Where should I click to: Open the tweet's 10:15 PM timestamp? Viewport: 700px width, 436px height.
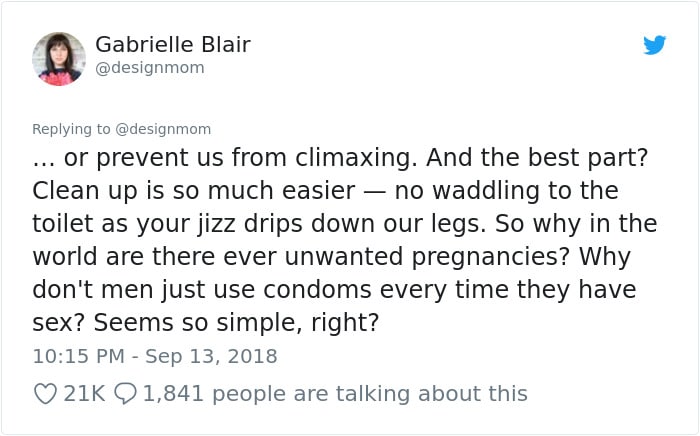pyautogui.click(x=79, y=356)
